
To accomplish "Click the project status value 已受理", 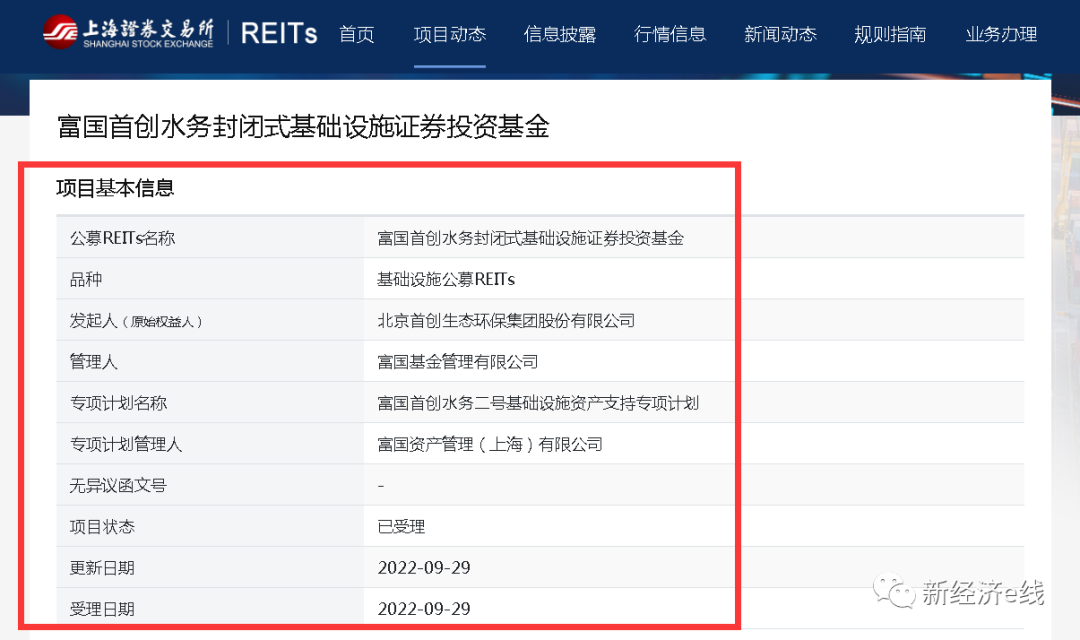I will (401, 526).
